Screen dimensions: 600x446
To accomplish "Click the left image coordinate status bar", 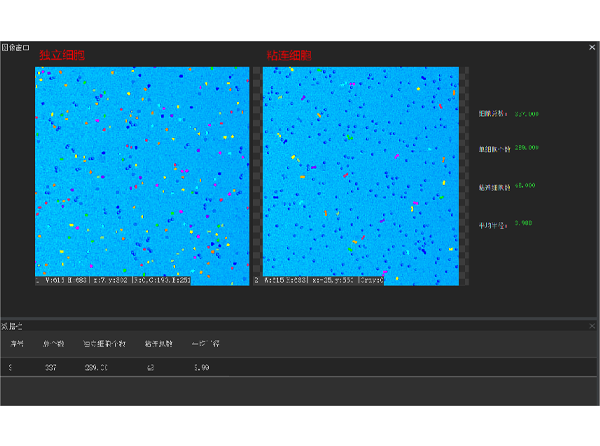I will click(x=142, y=281).
